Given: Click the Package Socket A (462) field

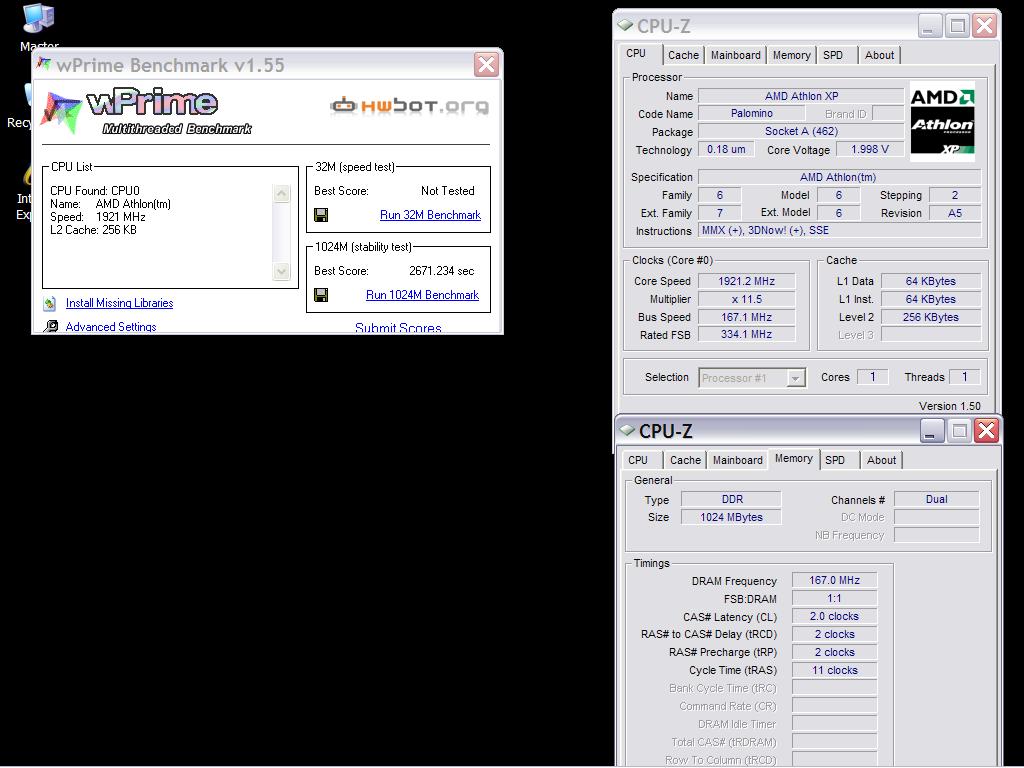Looking at the screenshot, I should [801, 131].
